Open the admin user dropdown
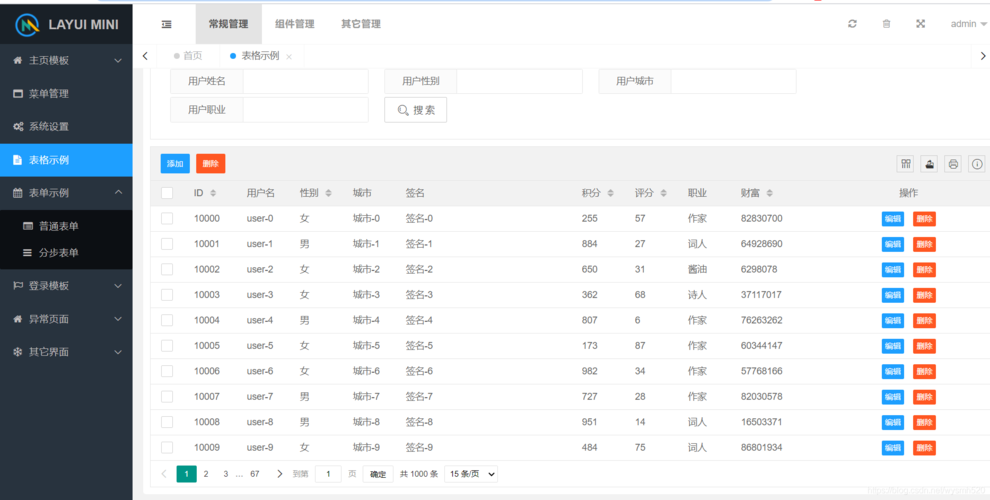This screenshot has height=500, width=990. coord(969,24)
